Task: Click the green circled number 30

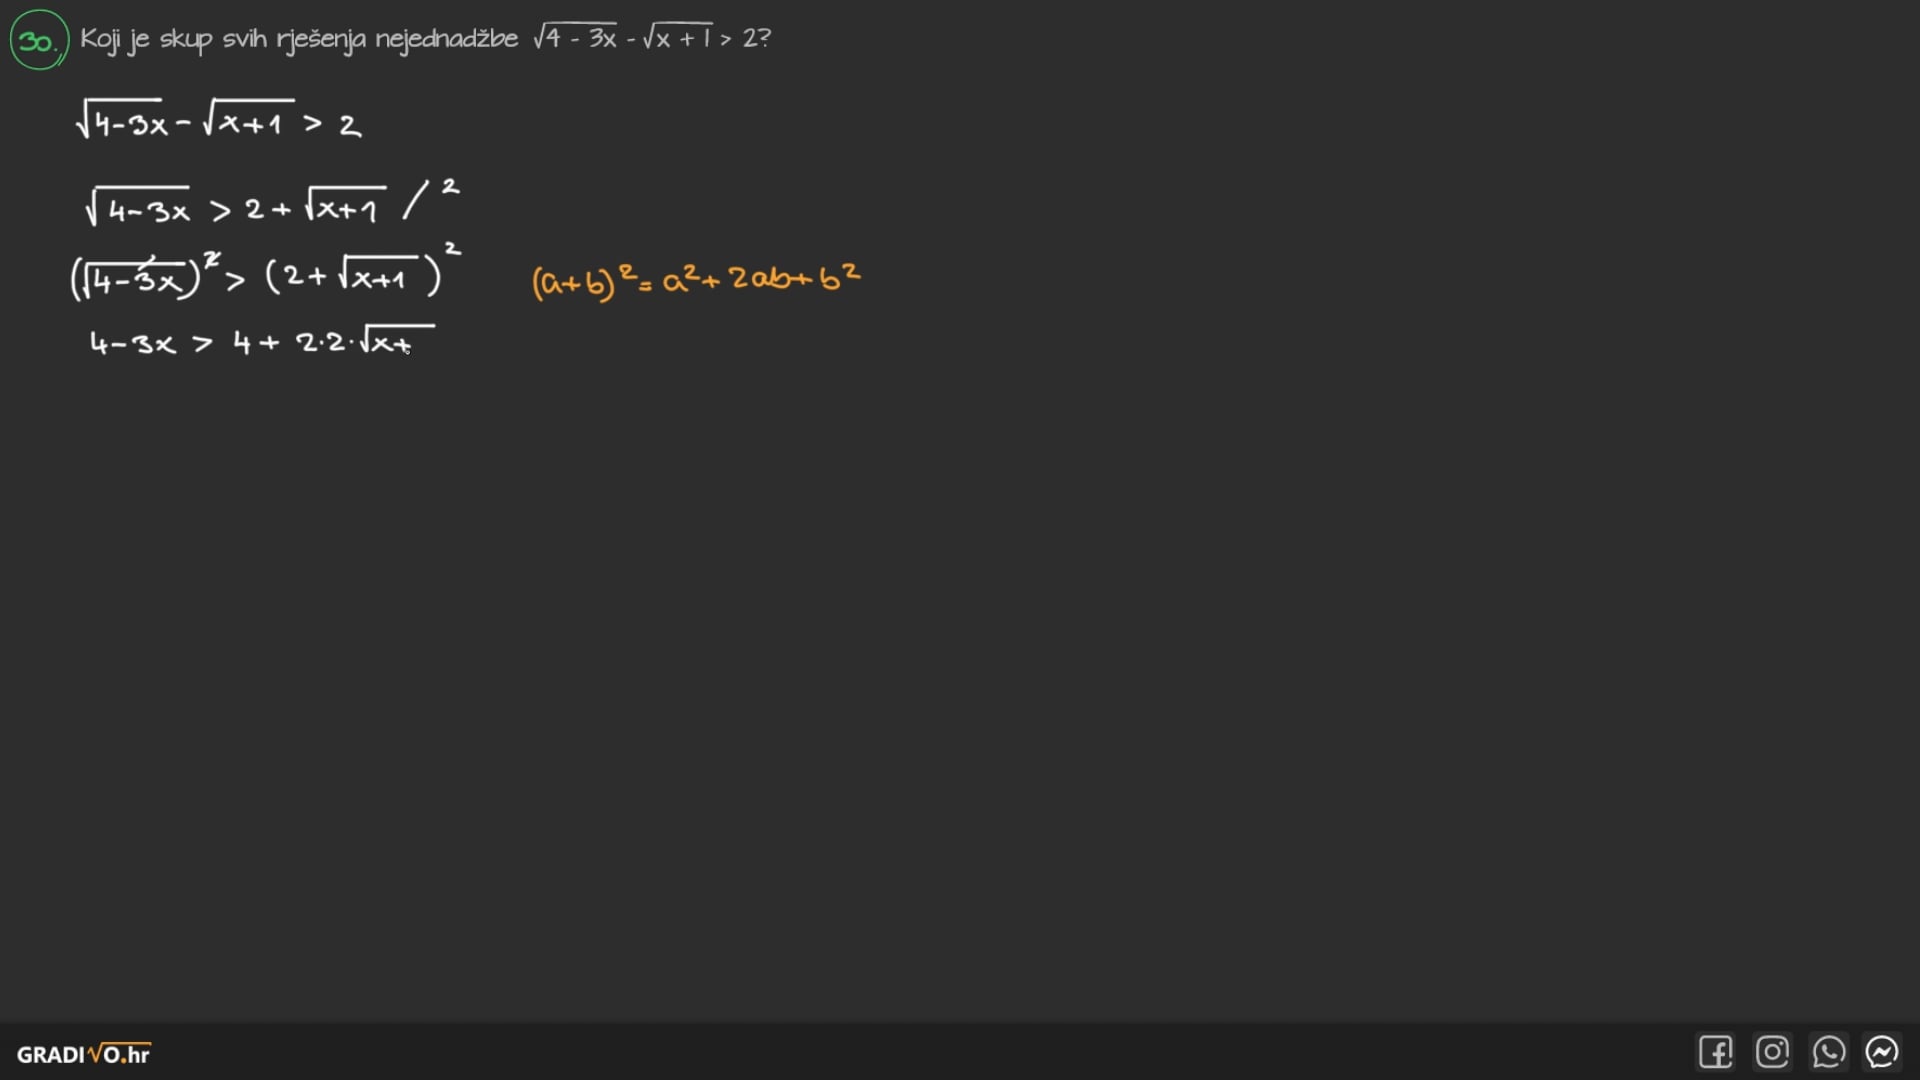Action: 38,41
